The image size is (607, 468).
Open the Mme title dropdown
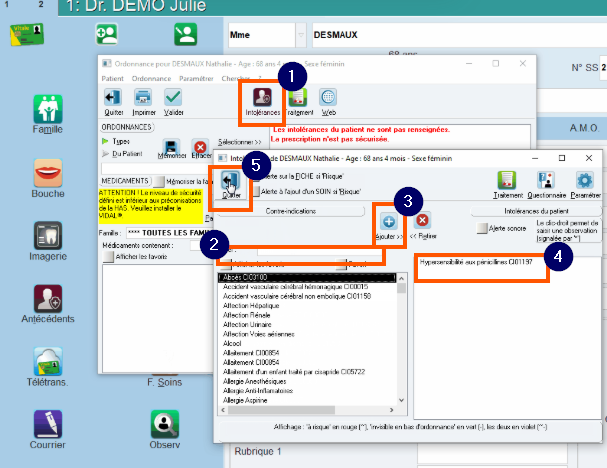[x=301, y=35]
